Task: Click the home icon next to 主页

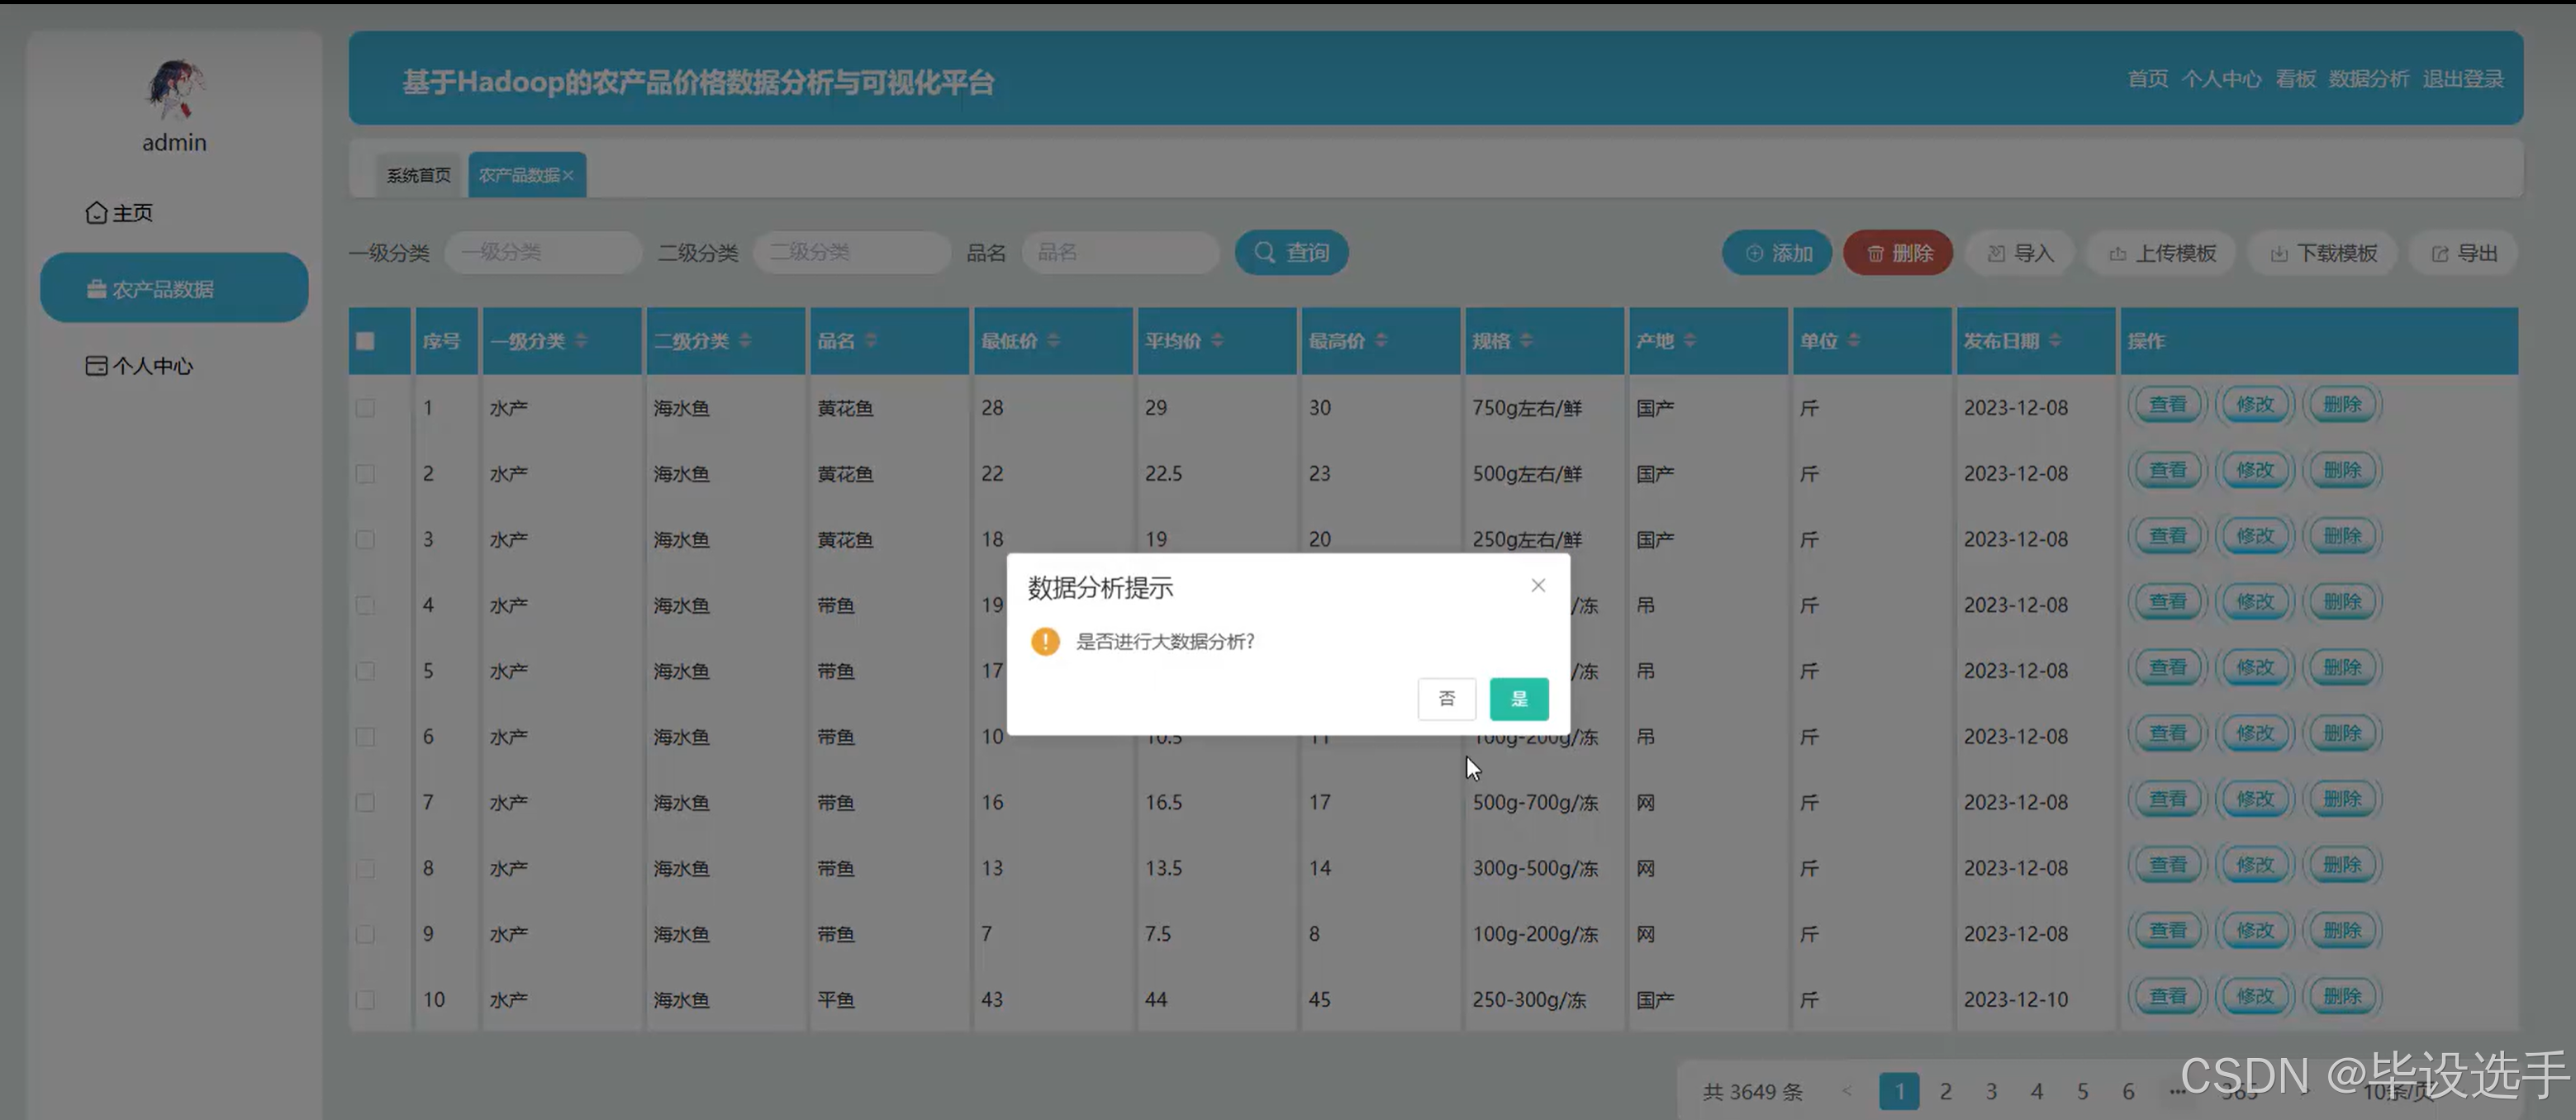Action: tap(96, 213)
